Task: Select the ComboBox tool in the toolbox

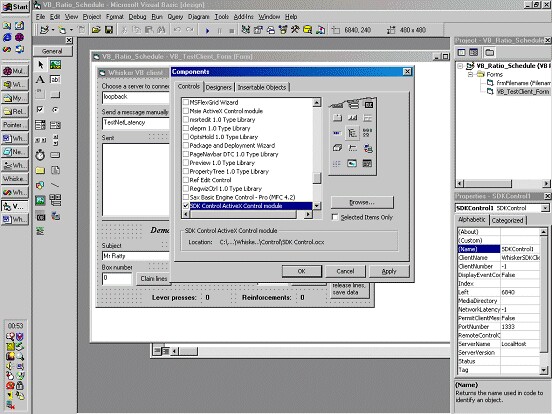Action: (x=40, y=125)
